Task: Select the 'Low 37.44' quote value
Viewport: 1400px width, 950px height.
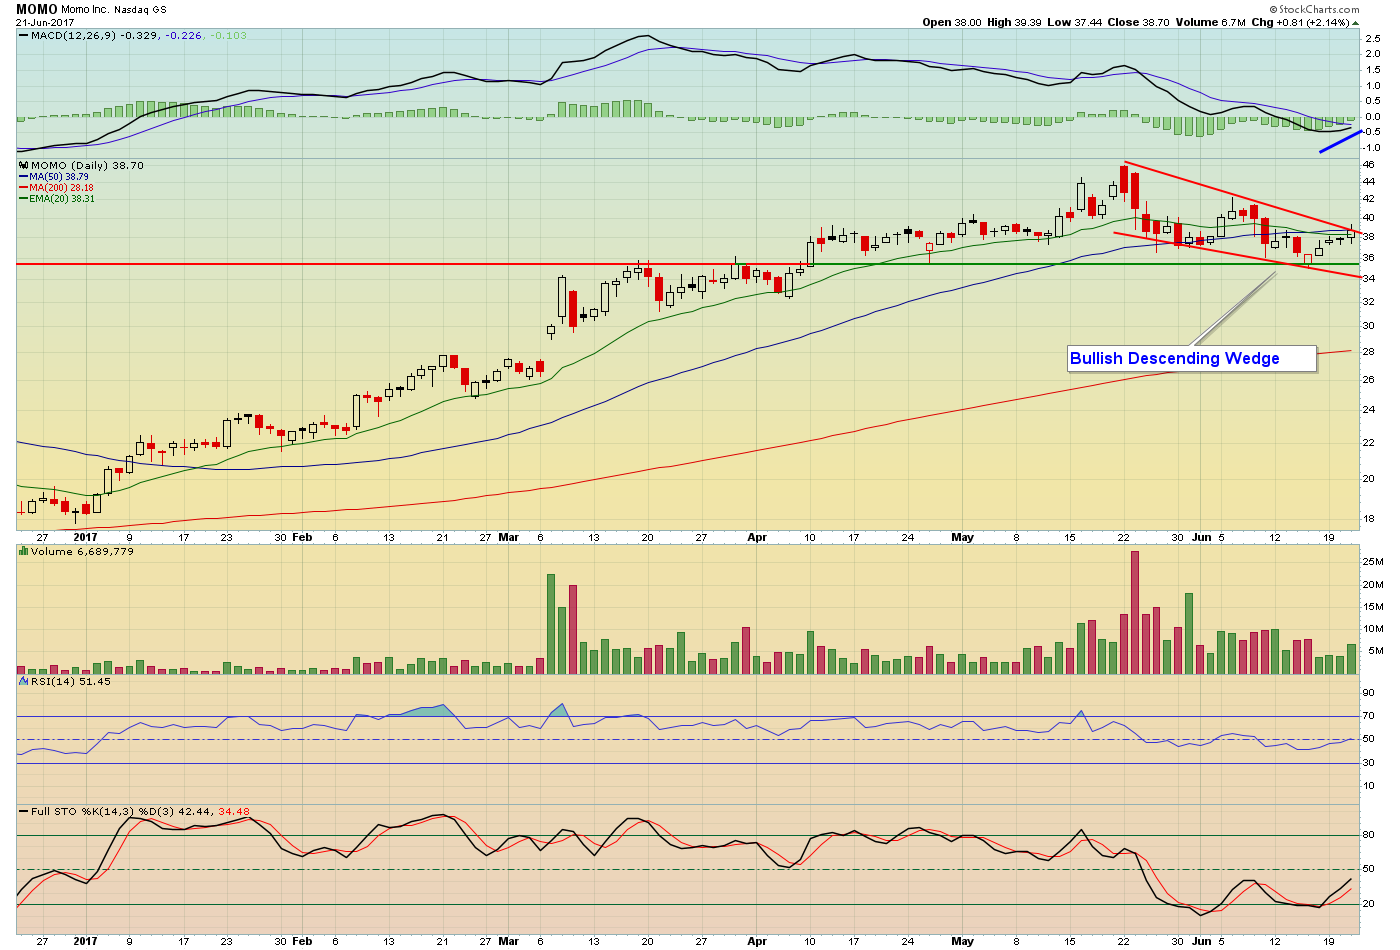Action: (1075, 22)
